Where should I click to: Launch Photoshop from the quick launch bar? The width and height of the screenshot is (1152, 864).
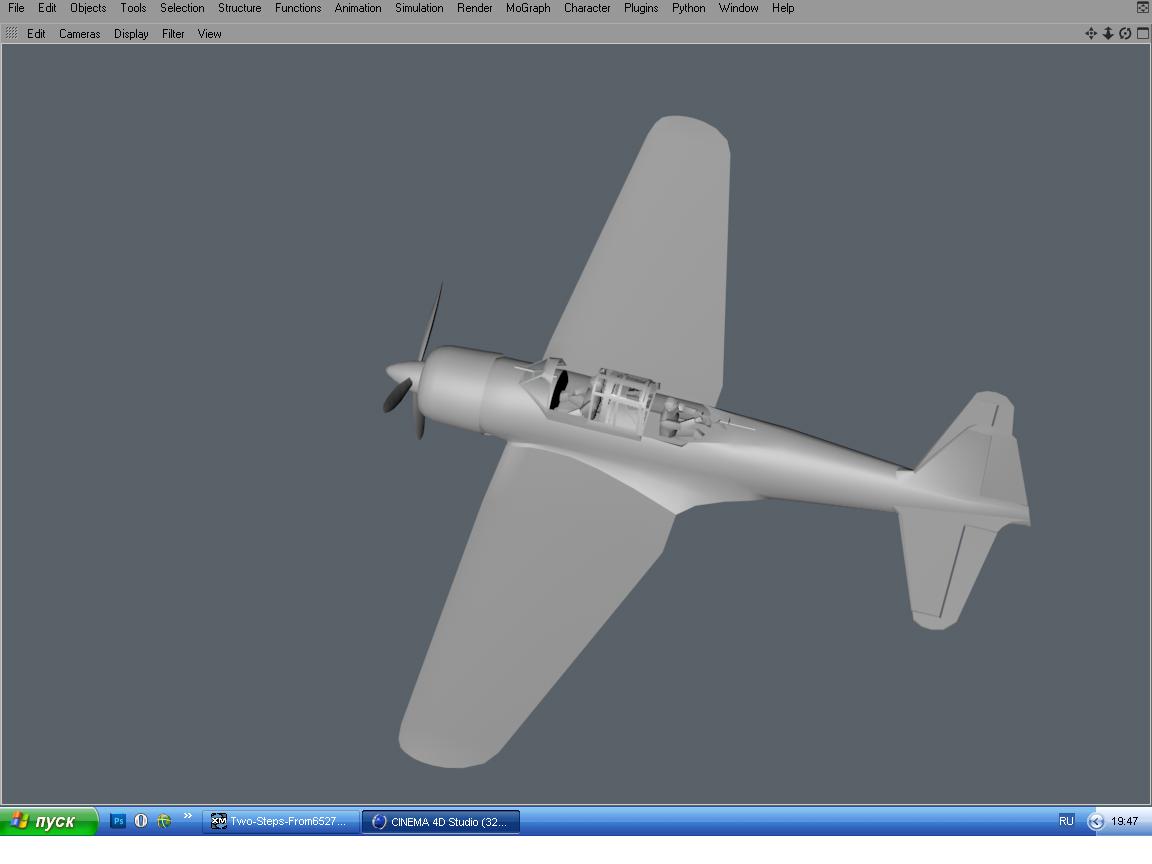click(x=118, y=821)
